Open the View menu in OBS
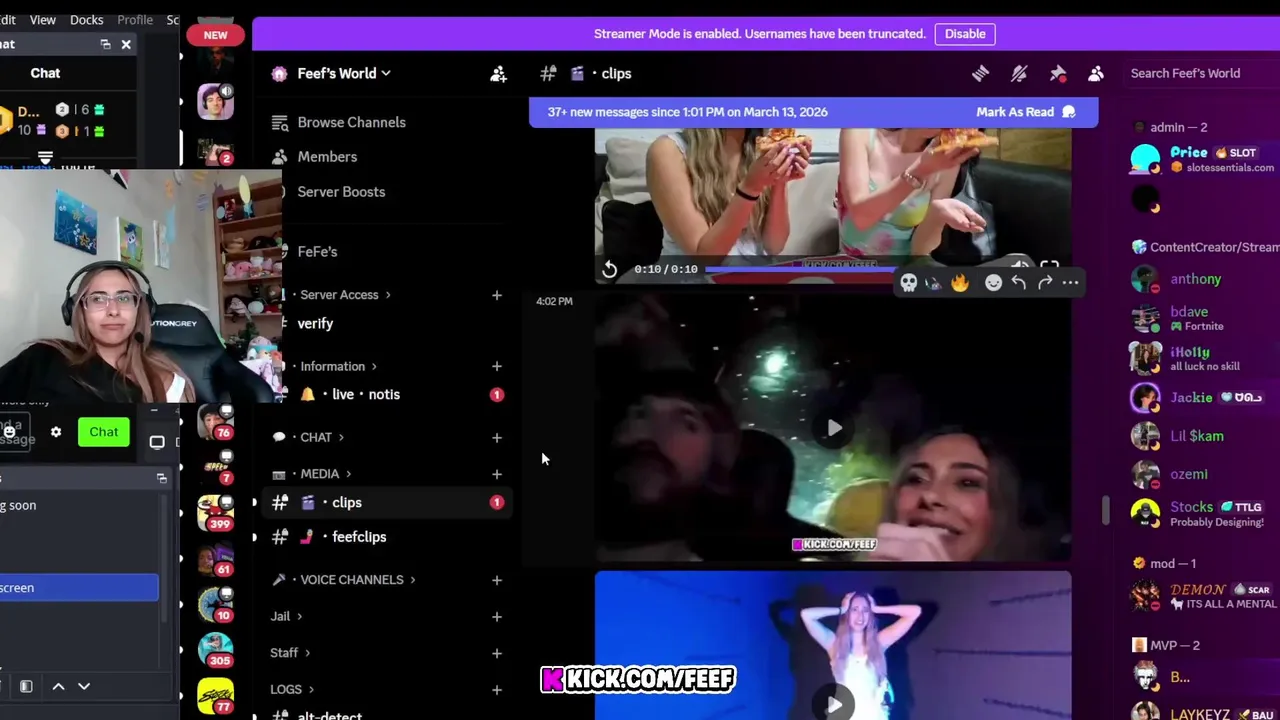The height and width of the screenshot is (720, 1280). (x=43, y=19)
